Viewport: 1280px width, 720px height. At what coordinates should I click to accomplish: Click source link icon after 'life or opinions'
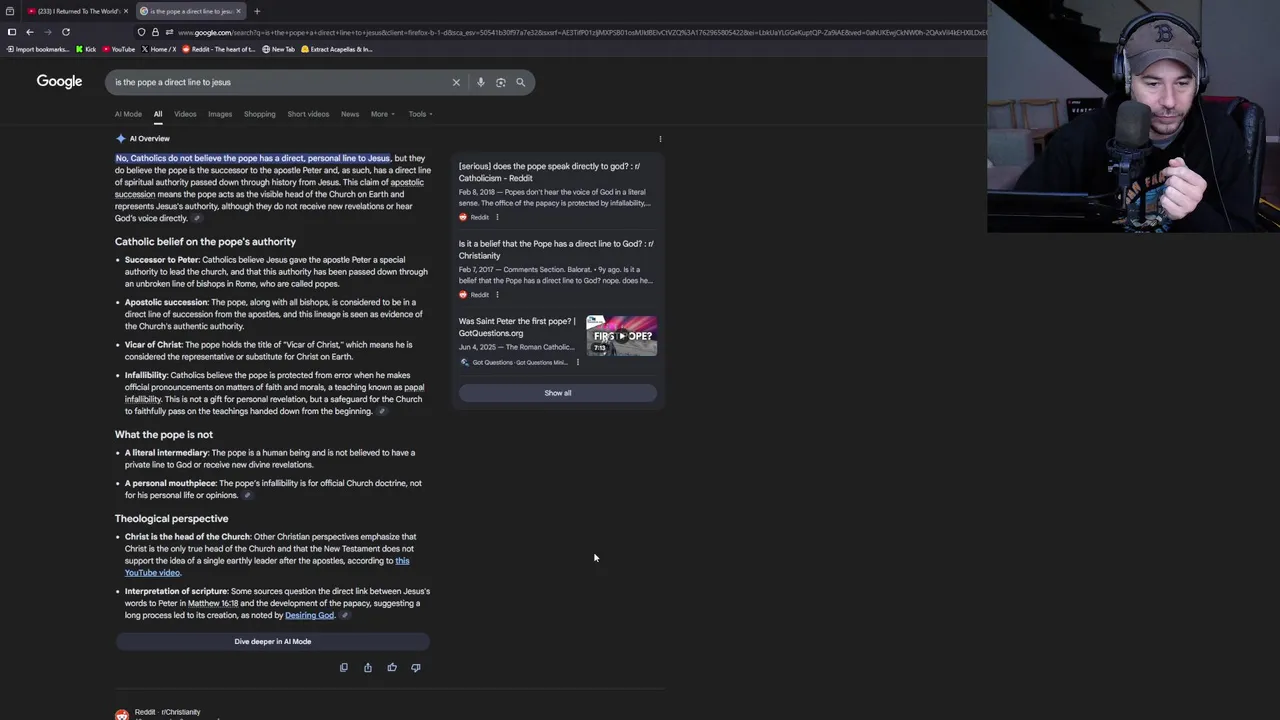247,495
